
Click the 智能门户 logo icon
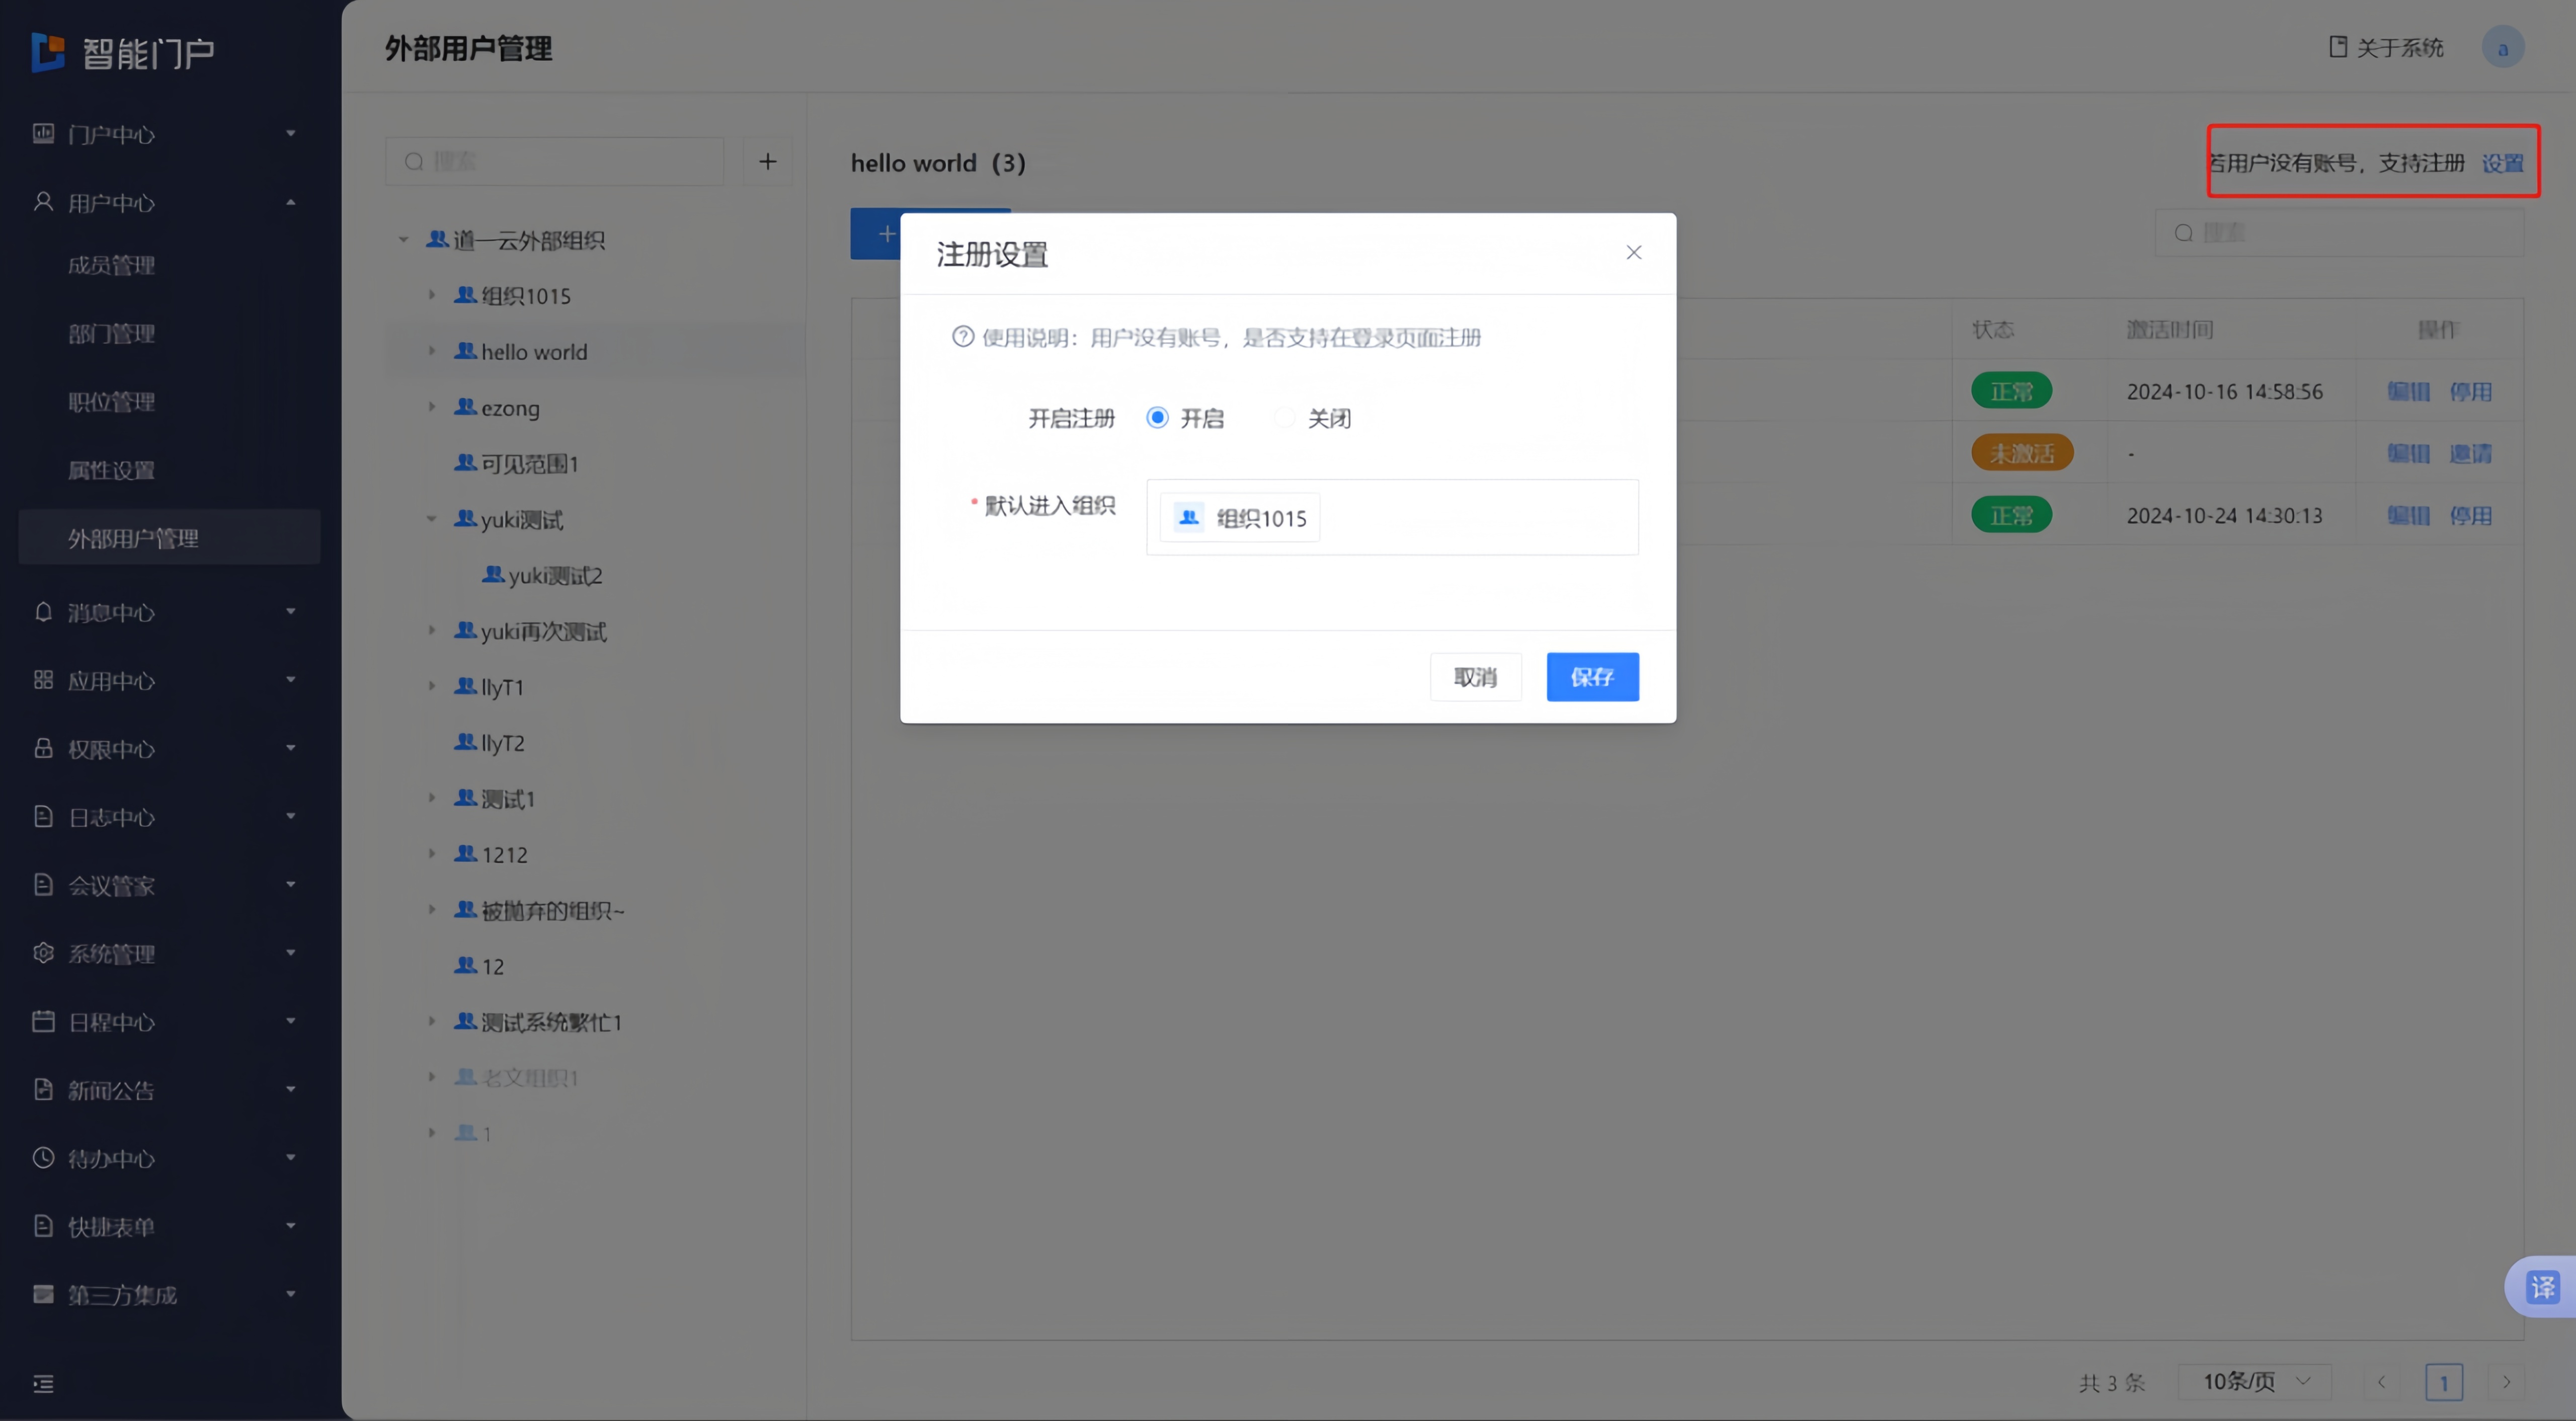tap(48, 52)
